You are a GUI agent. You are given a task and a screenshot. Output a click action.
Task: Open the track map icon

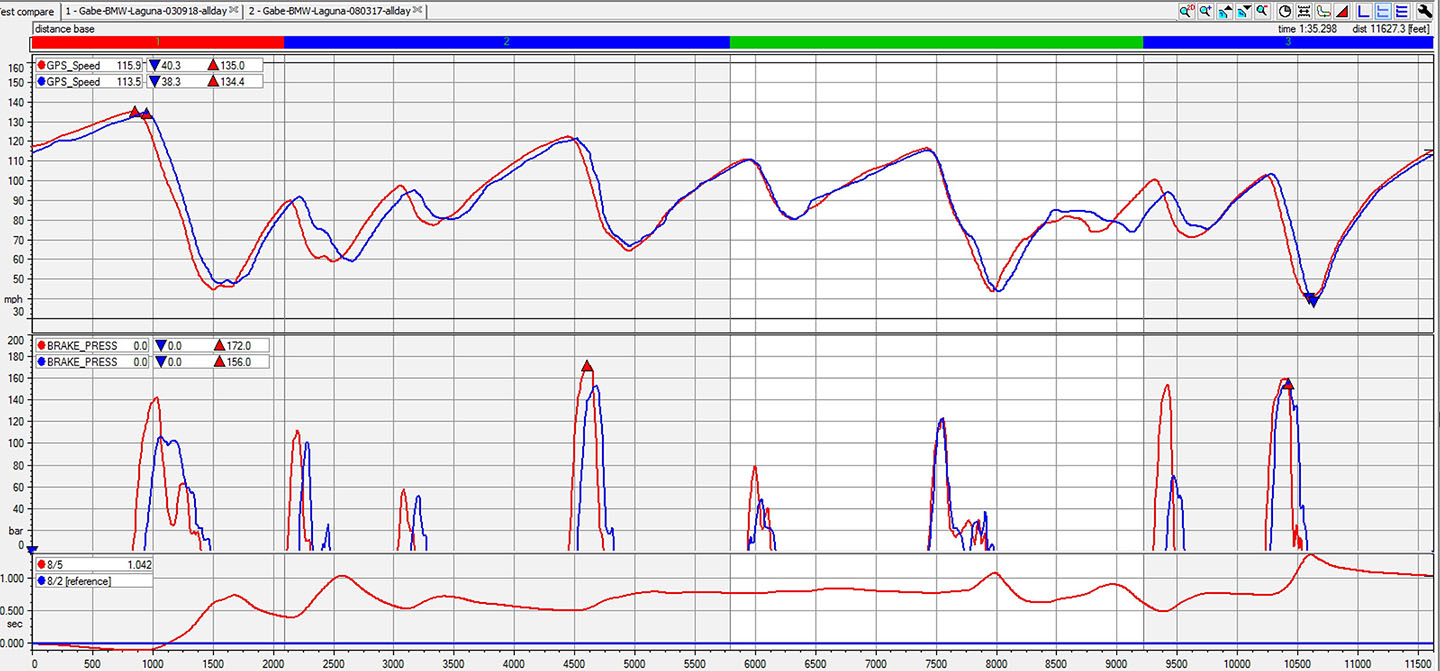(x=1323, y=11)
